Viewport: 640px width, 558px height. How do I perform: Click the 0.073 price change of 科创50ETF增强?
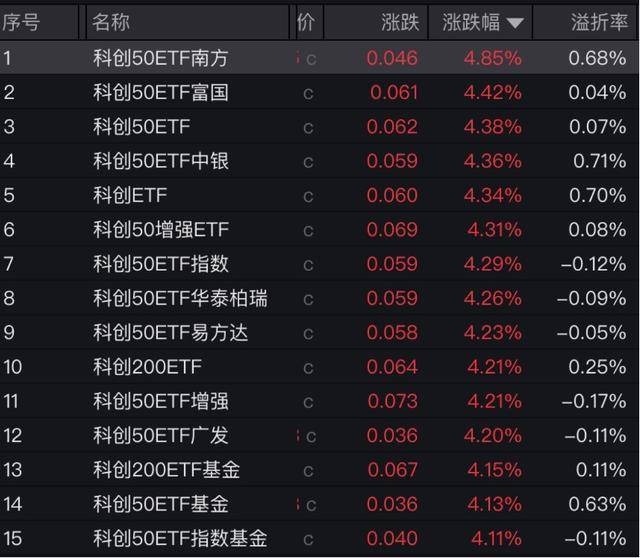(393, 401)
